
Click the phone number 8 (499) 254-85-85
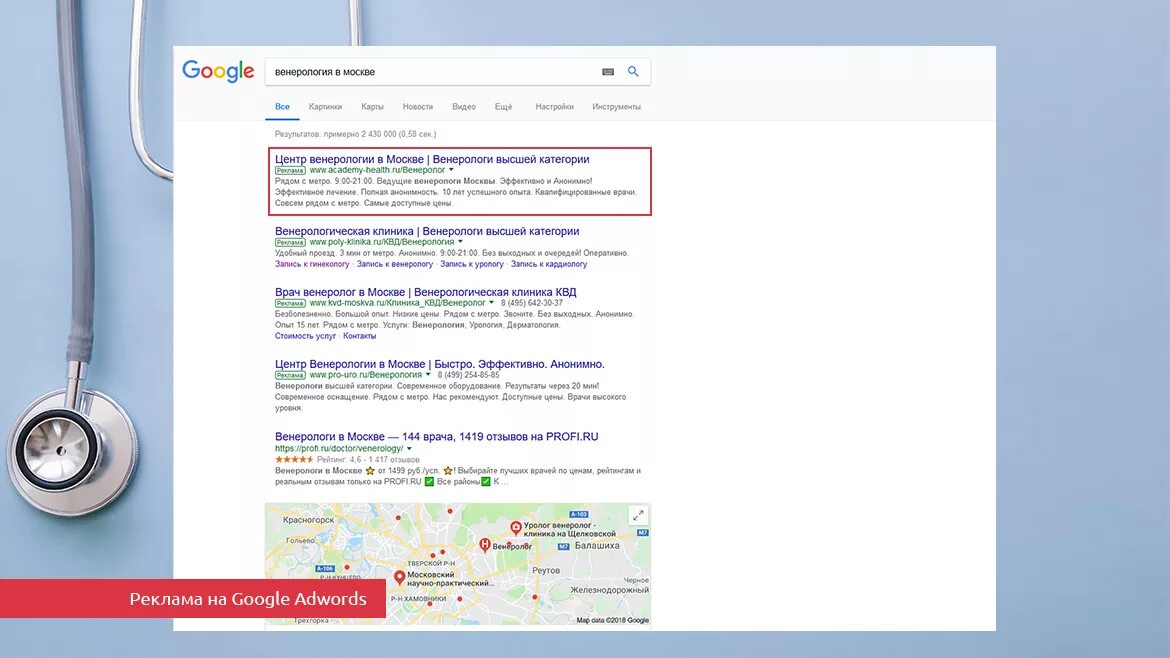pos(469,375)
